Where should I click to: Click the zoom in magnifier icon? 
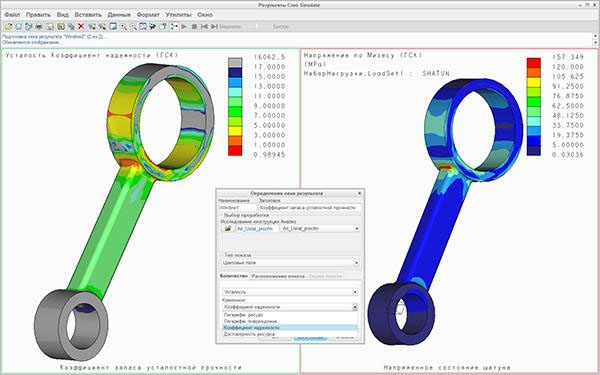click(x=123, y=26)
